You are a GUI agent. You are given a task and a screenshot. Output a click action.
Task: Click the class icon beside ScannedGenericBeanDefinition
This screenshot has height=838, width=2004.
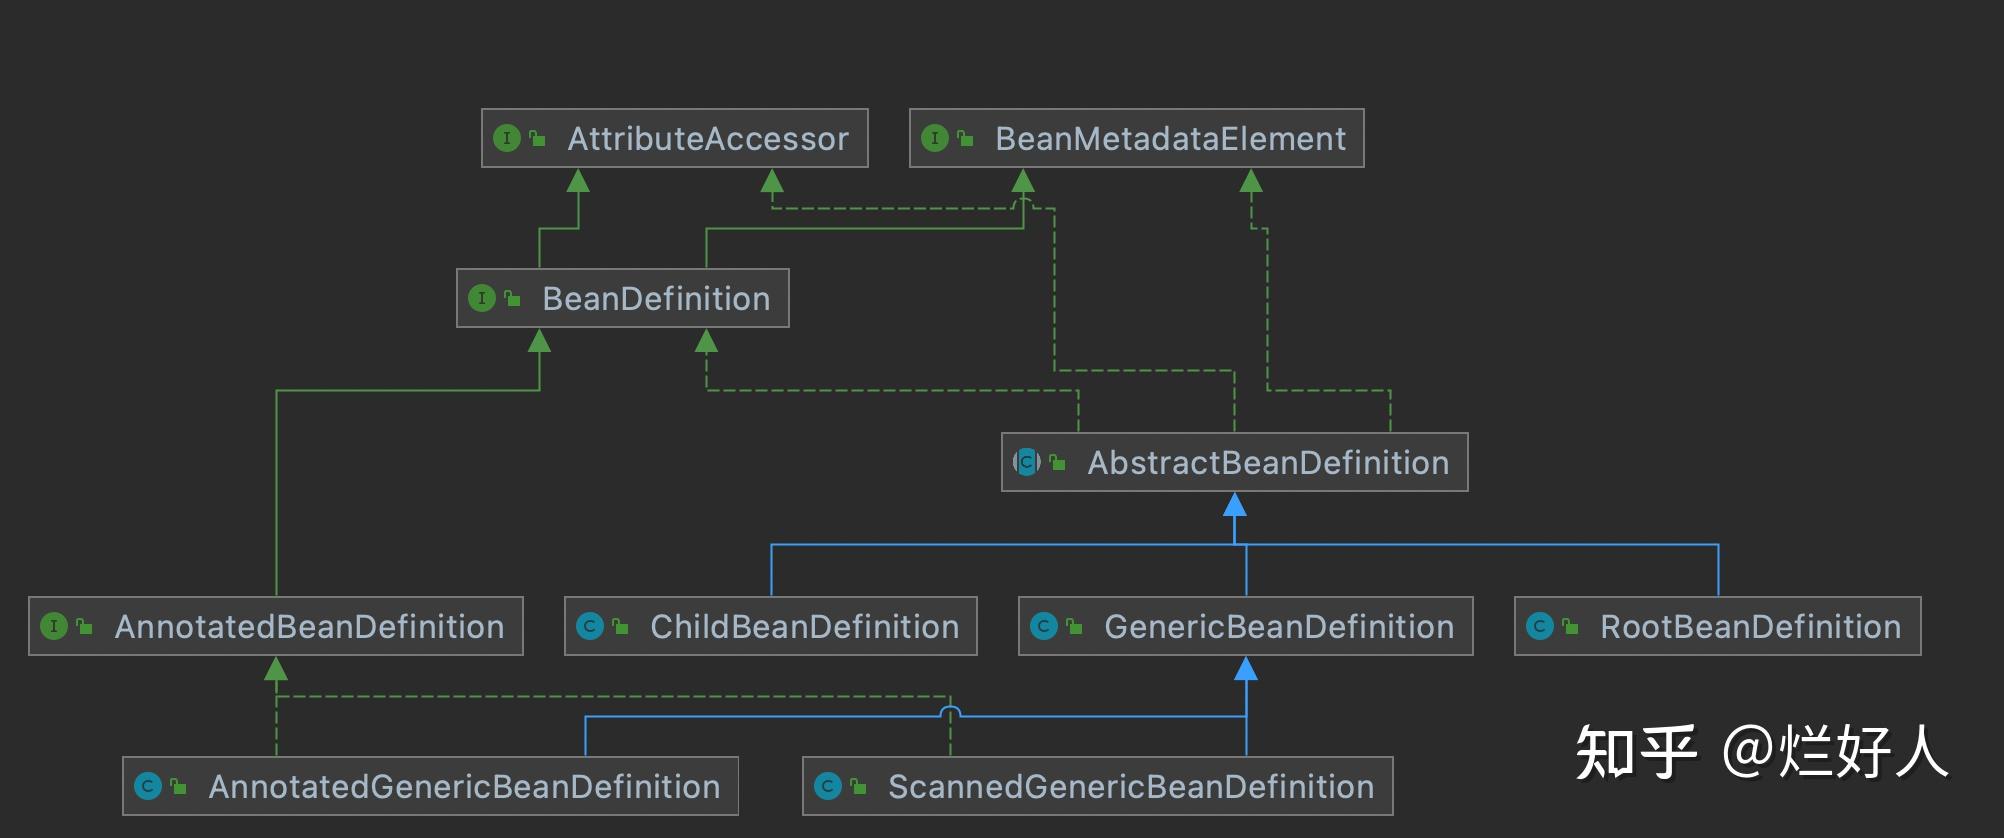(828, 786)
